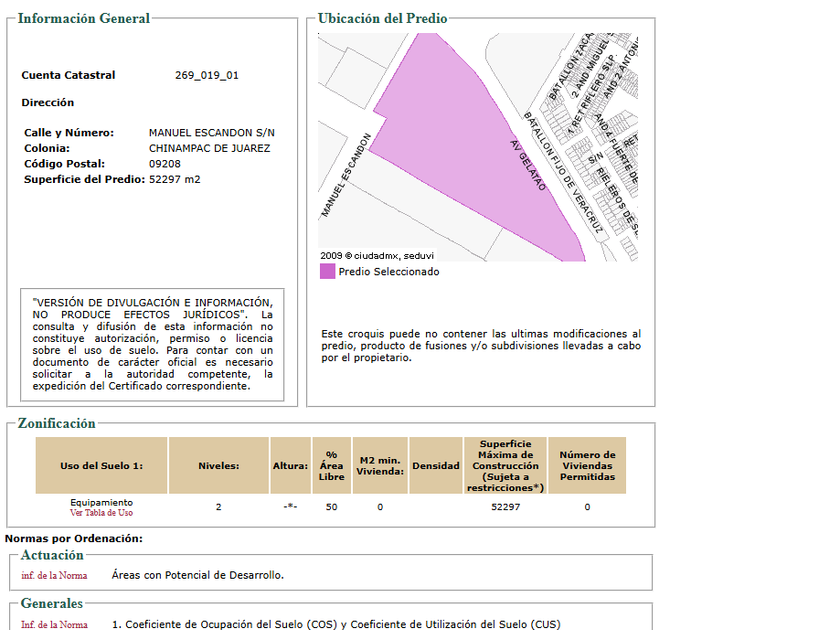Screen dimensions: 840x630
Task: Select the address 'MANUEL ESCANDON S/N'
Action: 212,132
